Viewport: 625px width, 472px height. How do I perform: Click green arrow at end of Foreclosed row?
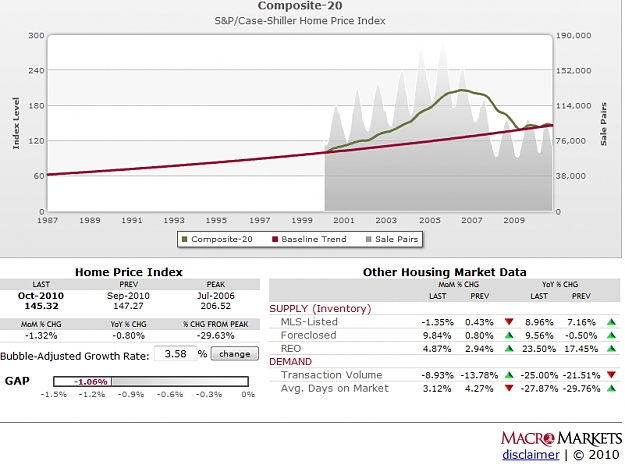[x=611, y=335]
